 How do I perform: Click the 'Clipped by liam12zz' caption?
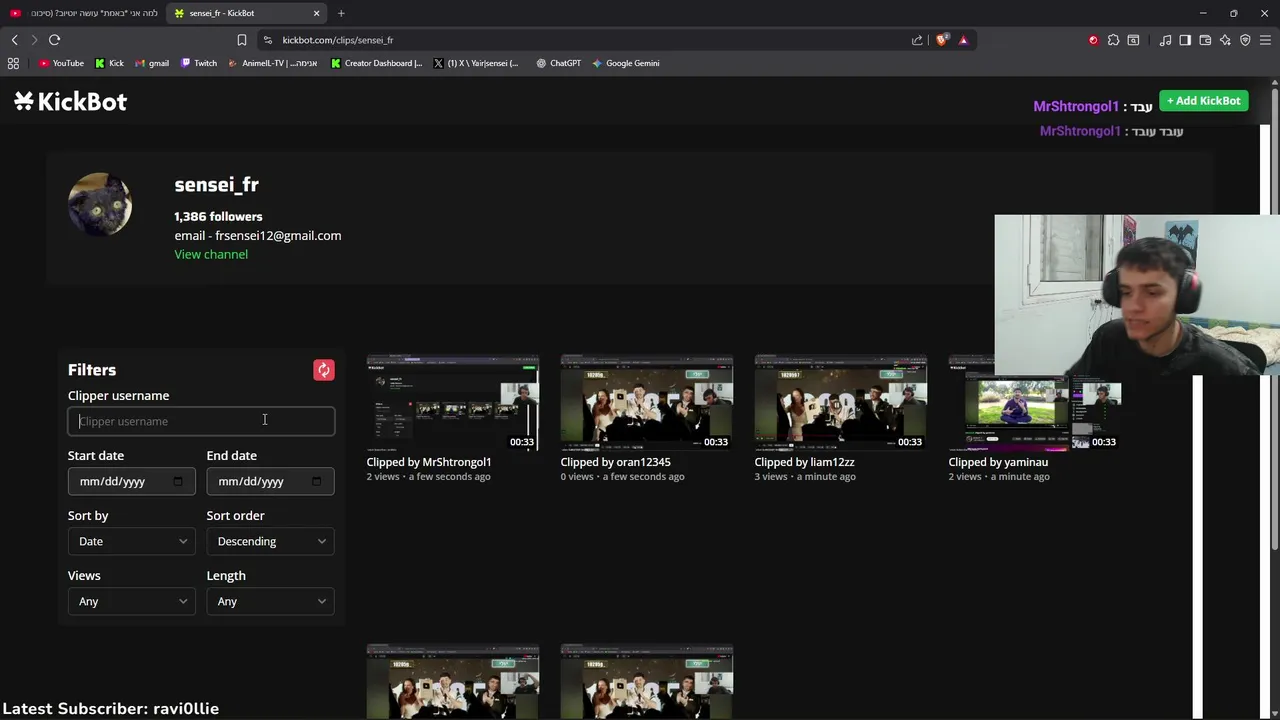(804, 462)
